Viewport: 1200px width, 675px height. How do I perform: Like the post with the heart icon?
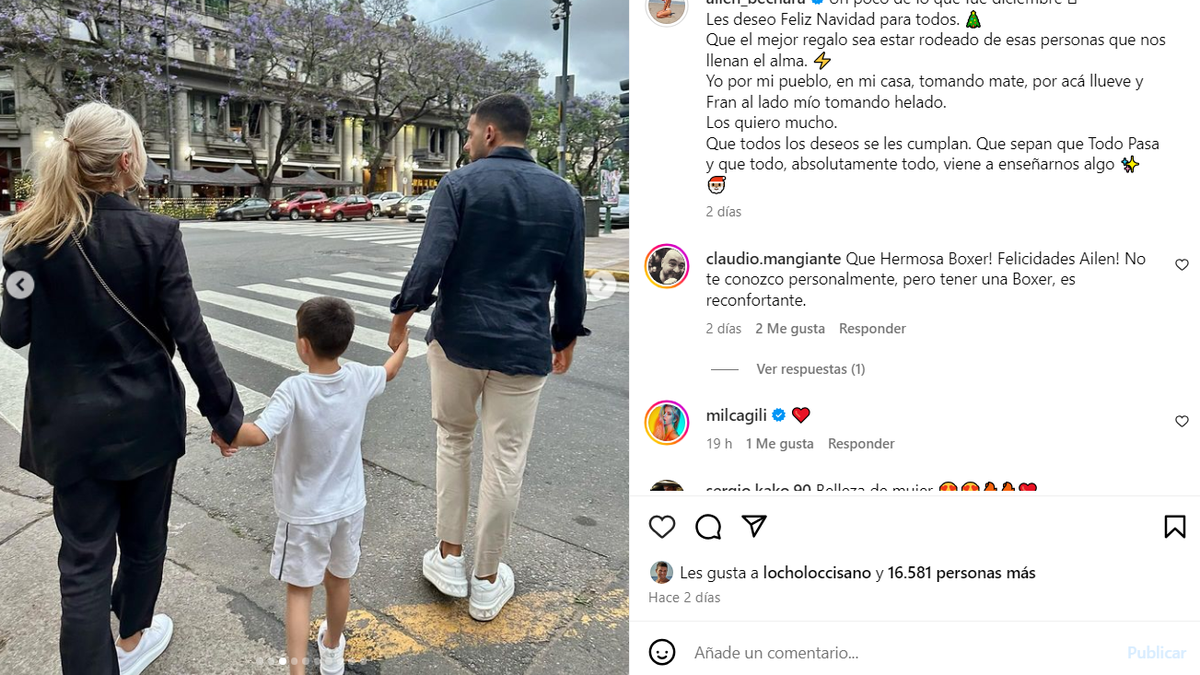(x=662, y=527)
